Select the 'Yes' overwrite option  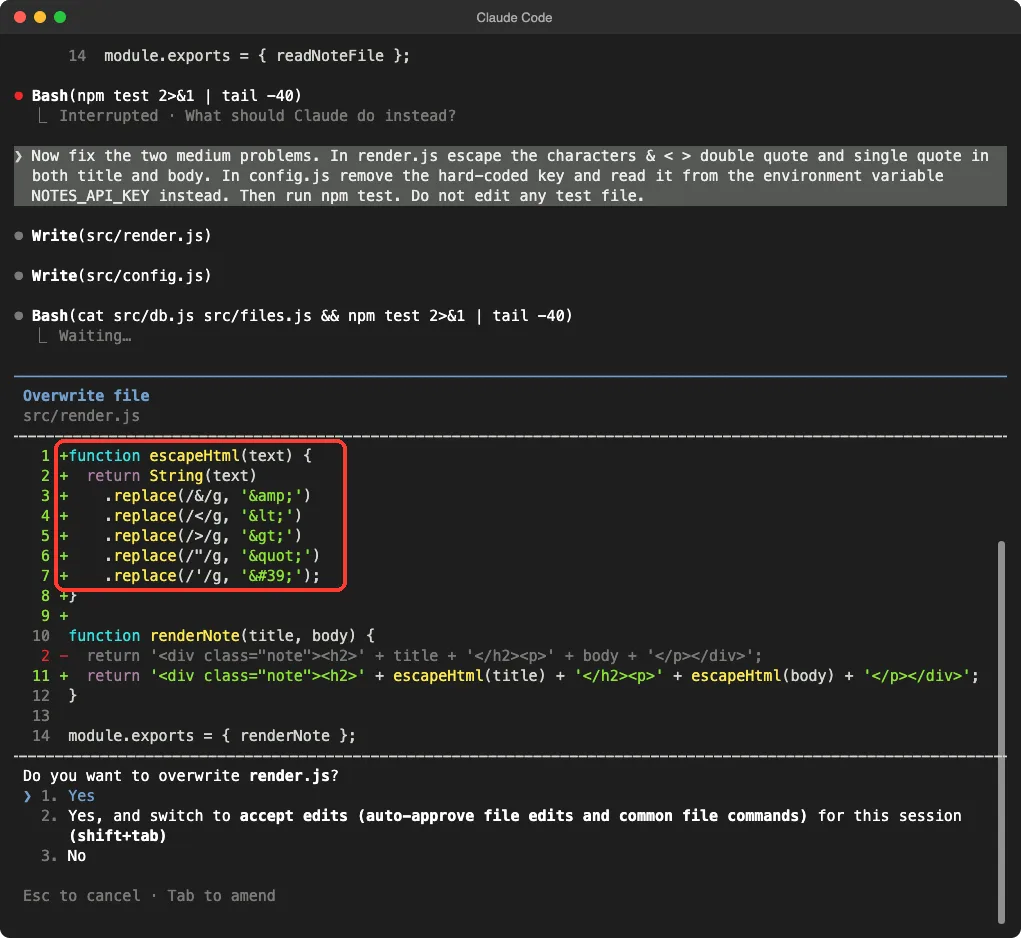pyautogui.click(x=81, y=795)
